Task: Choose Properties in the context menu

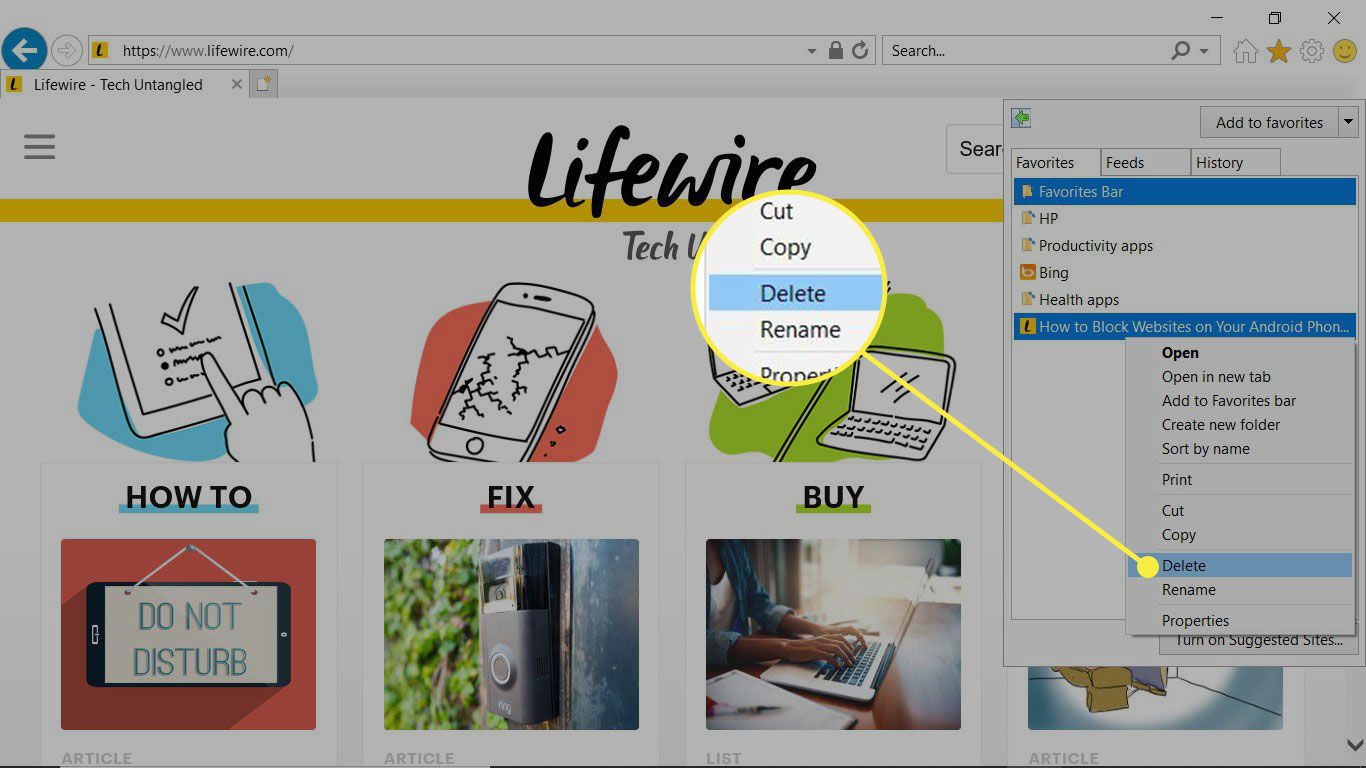Action: [x=1240, y=620]
